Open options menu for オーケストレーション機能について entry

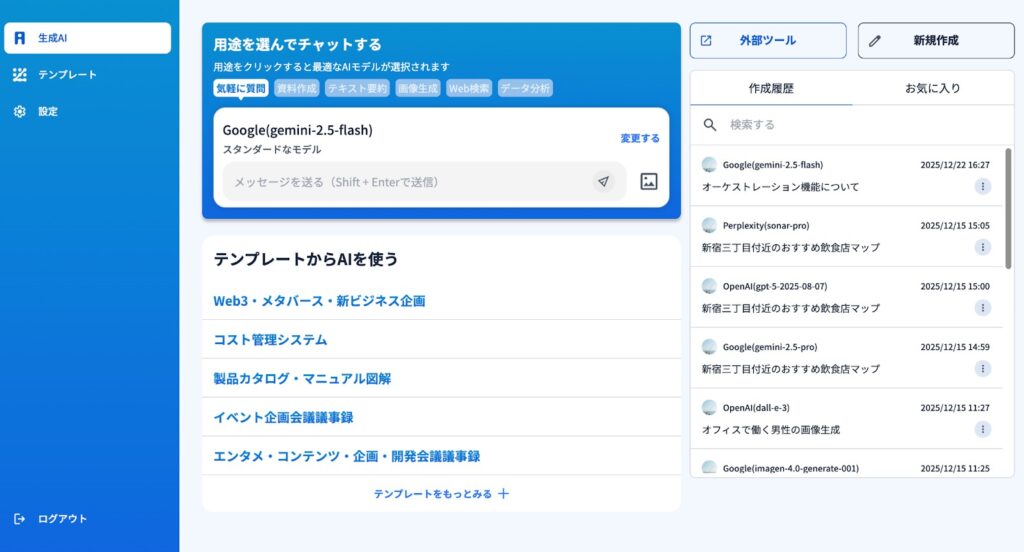pyautogui.click(x=983, y=186)
